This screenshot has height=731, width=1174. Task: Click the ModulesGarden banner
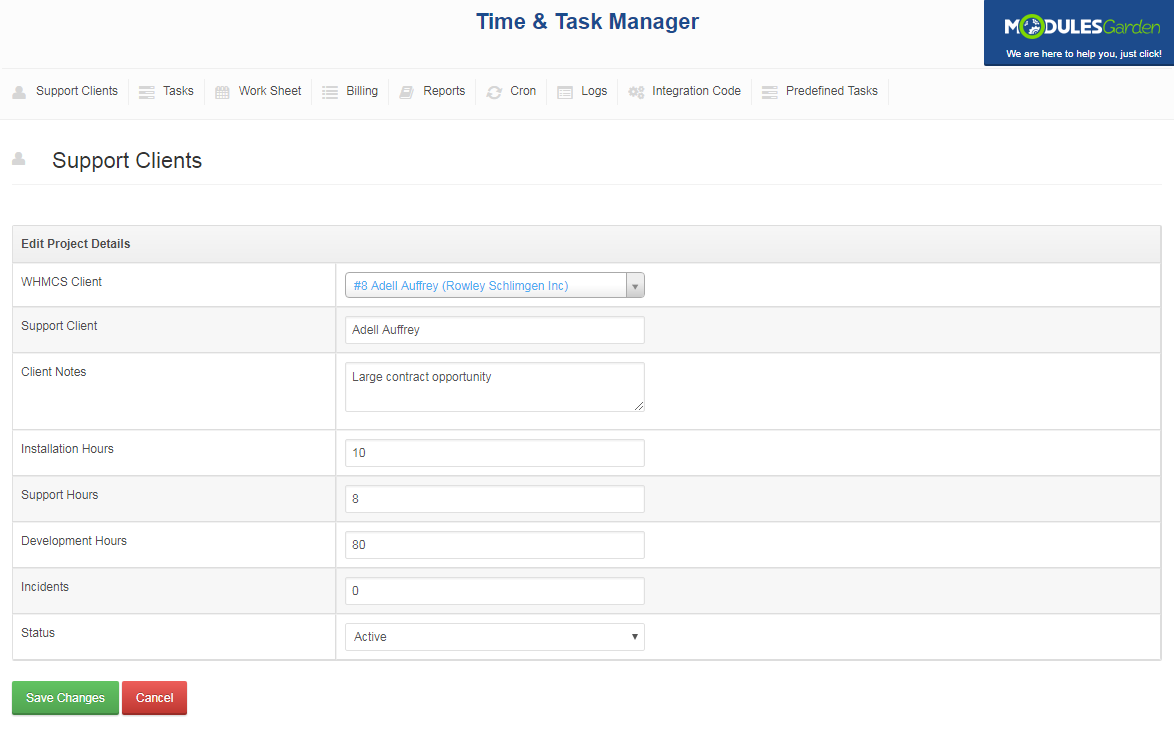click(1078, 33)
